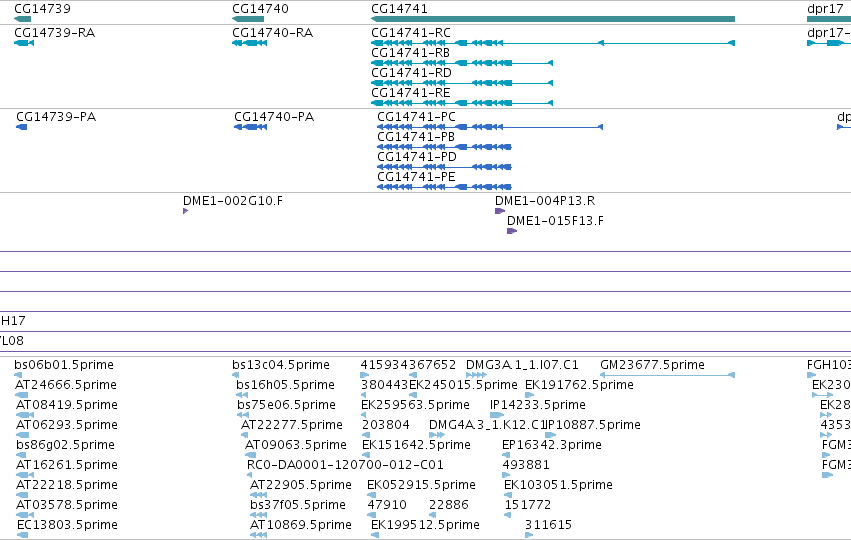This screenshot has height=540, width=851.
Task: Open EST AT10869.5prime
Action: click(x=301, y=525)
